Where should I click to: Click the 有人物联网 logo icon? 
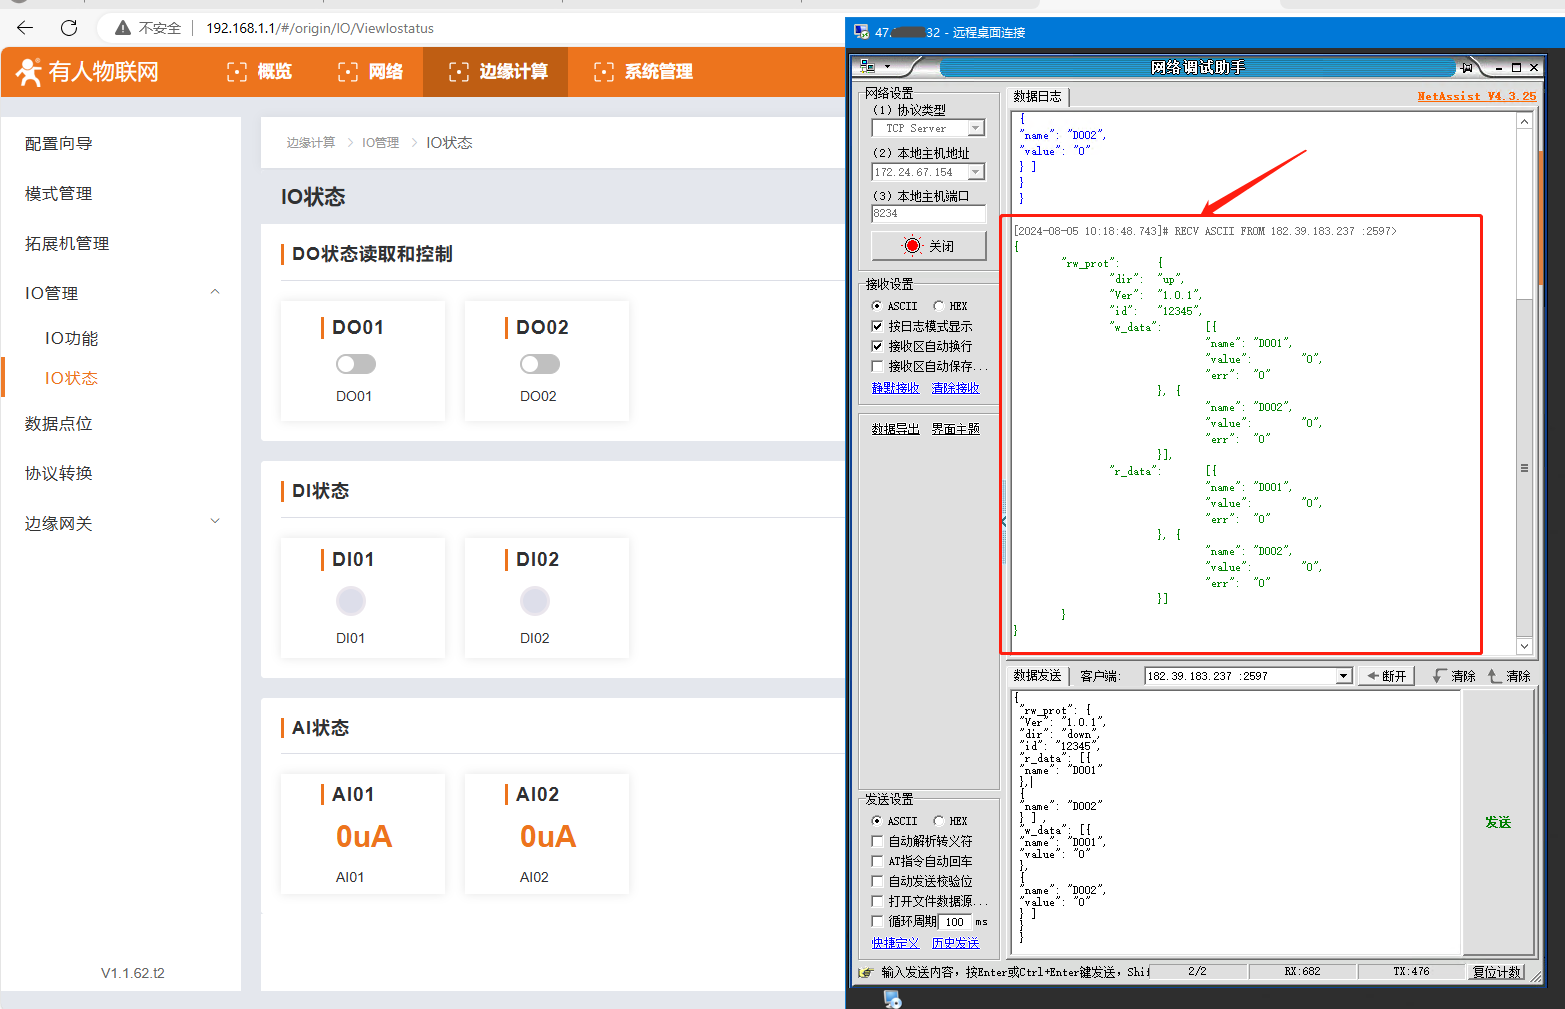tap(29, 72)
